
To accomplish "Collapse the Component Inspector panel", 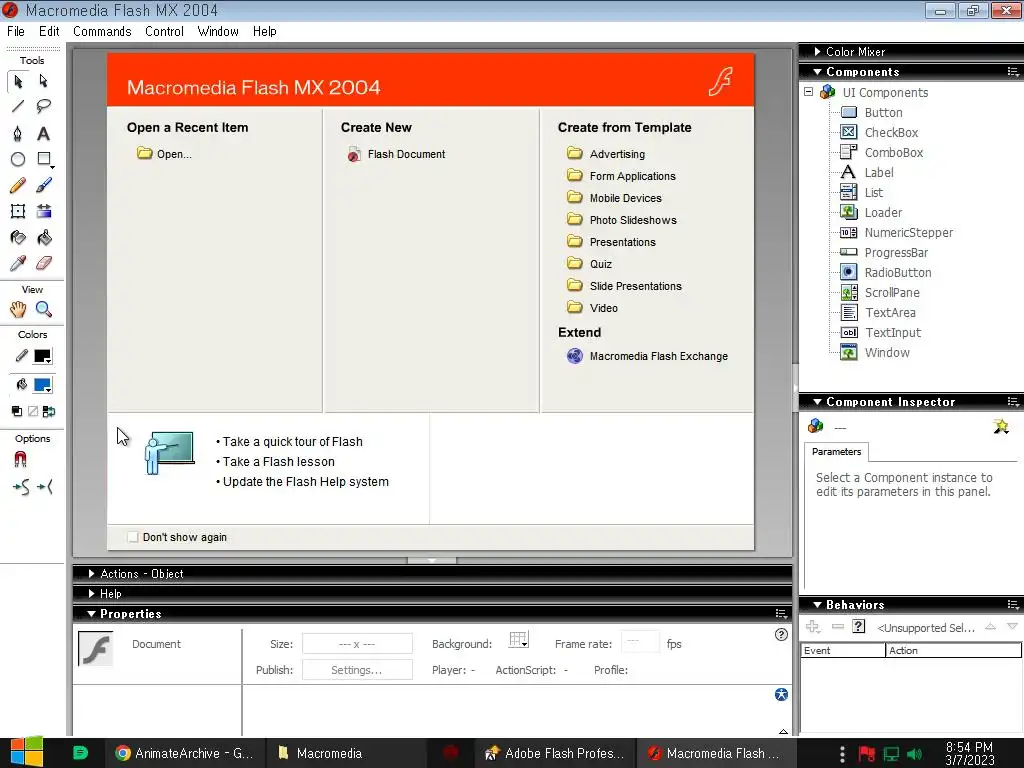I will coord(817,402).
